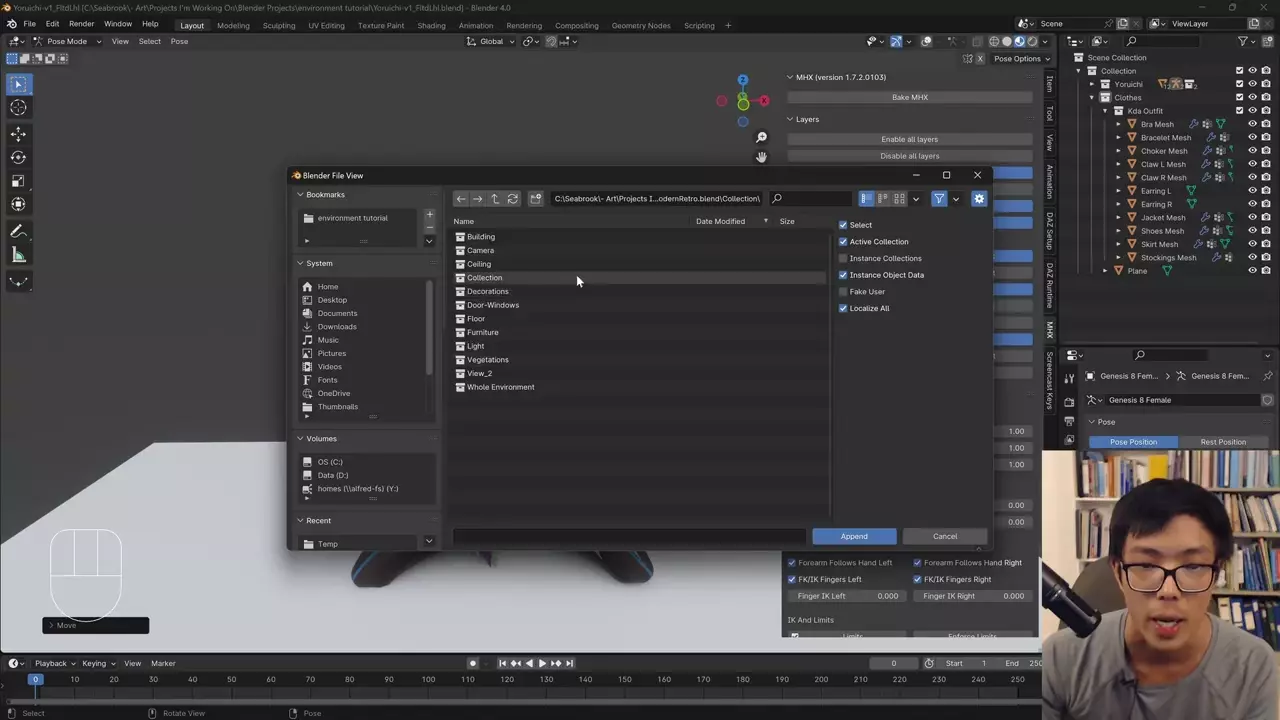Viewport: 1280px width, 720px height.
Task: Select the Rotate tool in viewport toolbar
Action: click(x=18, y=157)
